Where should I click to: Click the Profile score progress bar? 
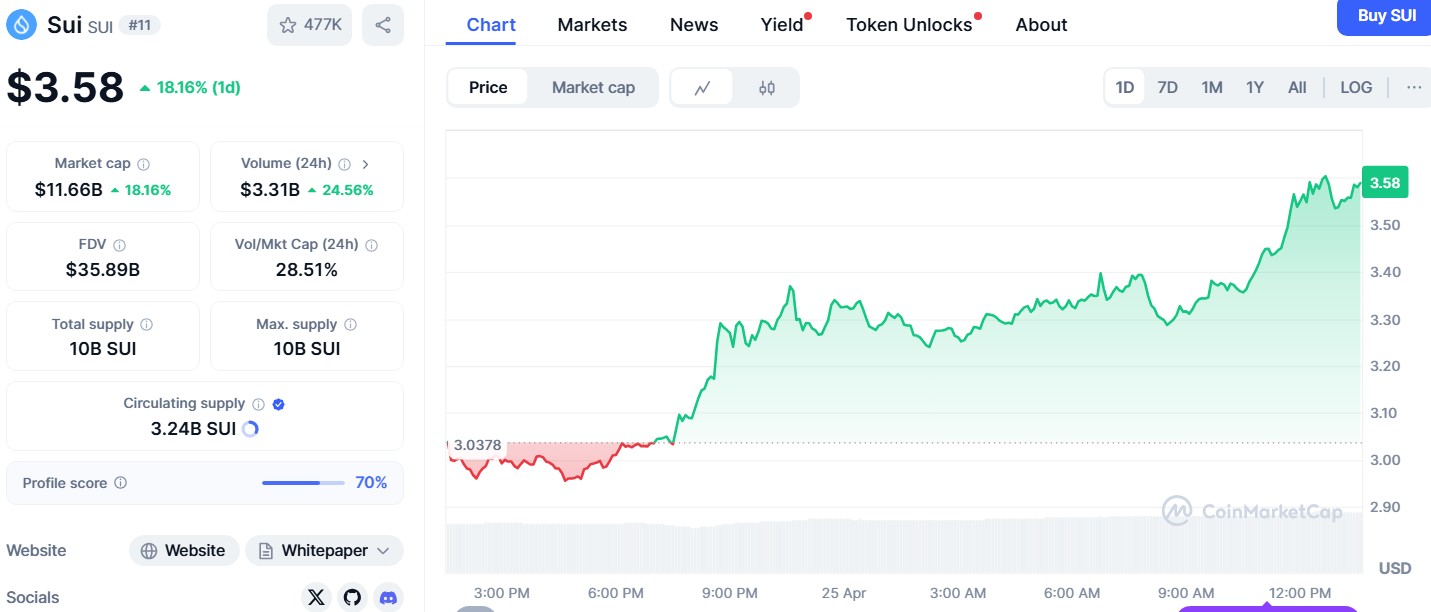tap(303, 483)
